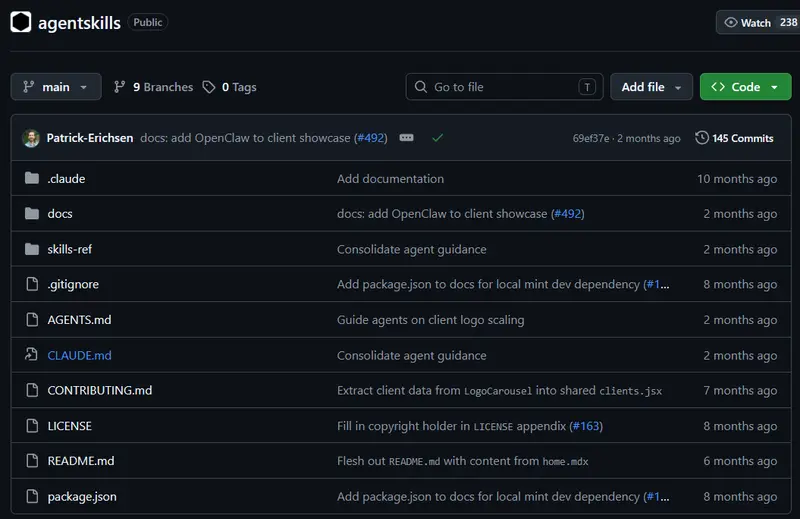Click the CONTRIBUTING.md file icon
Screen dimensions: 800x519
pos(32,390)
